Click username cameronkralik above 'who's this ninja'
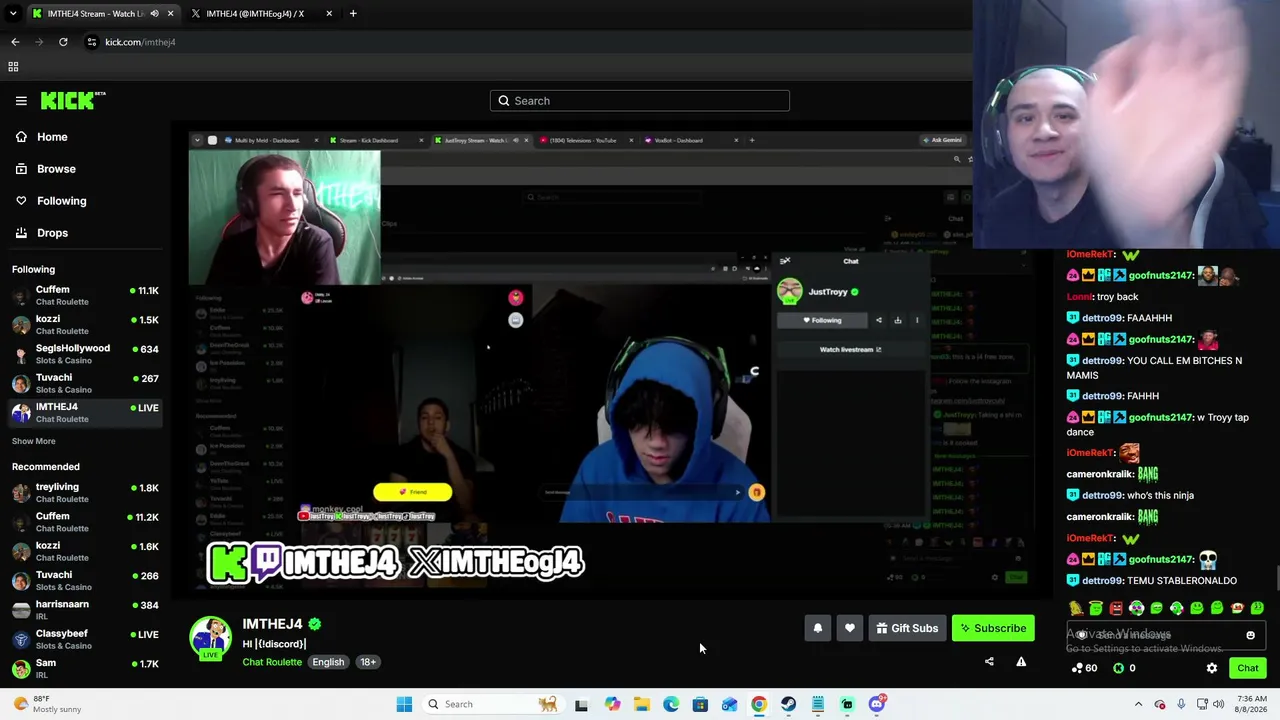The image size is (1280, 720). pos(1100,474)
